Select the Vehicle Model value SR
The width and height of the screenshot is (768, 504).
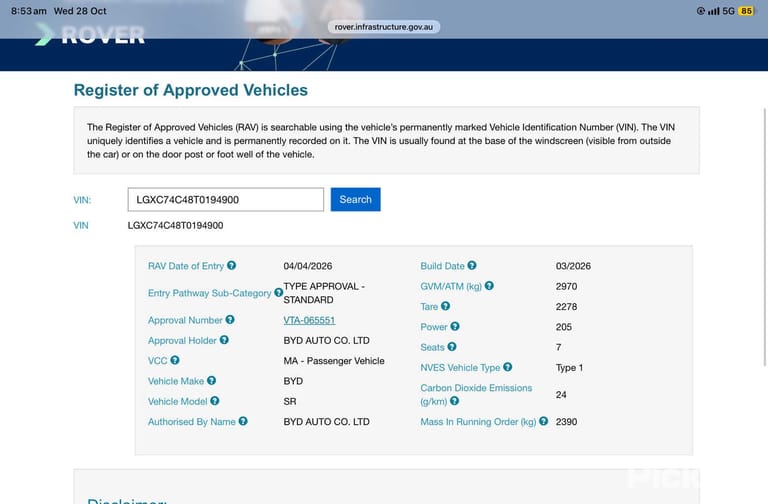coord(290,402)
